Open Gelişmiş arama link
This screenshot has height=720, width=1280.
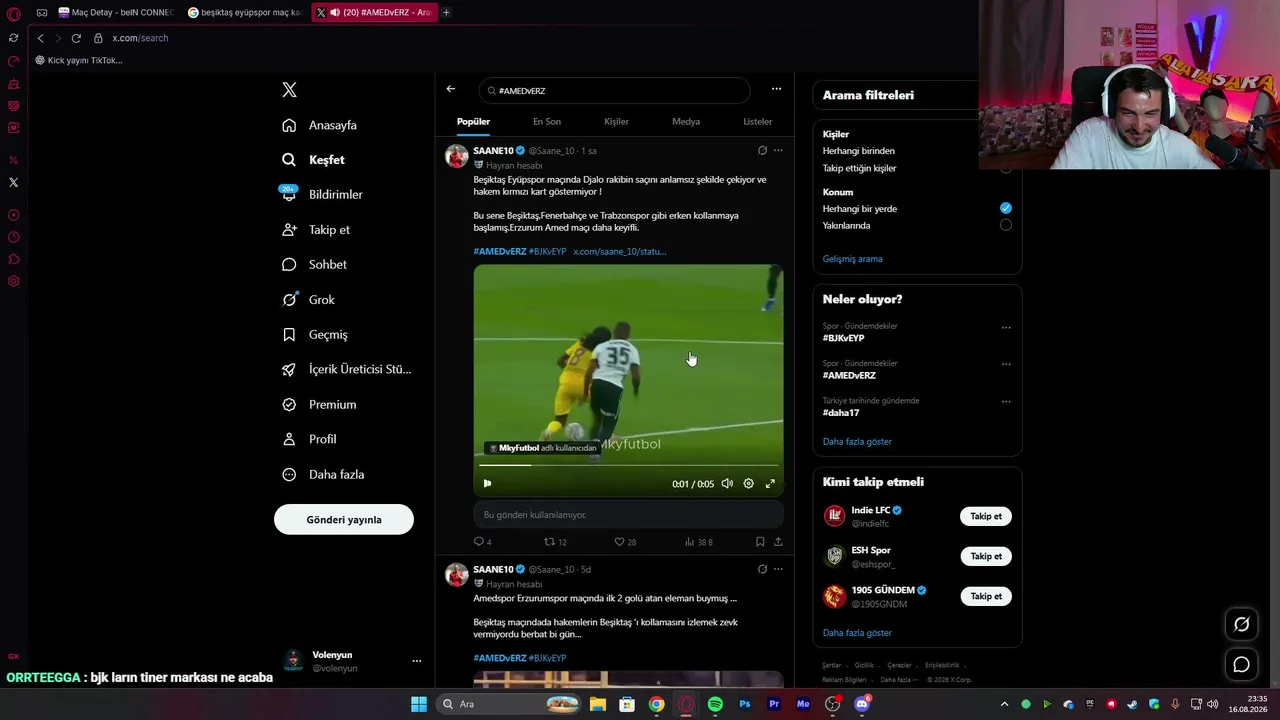coord(852,259)
